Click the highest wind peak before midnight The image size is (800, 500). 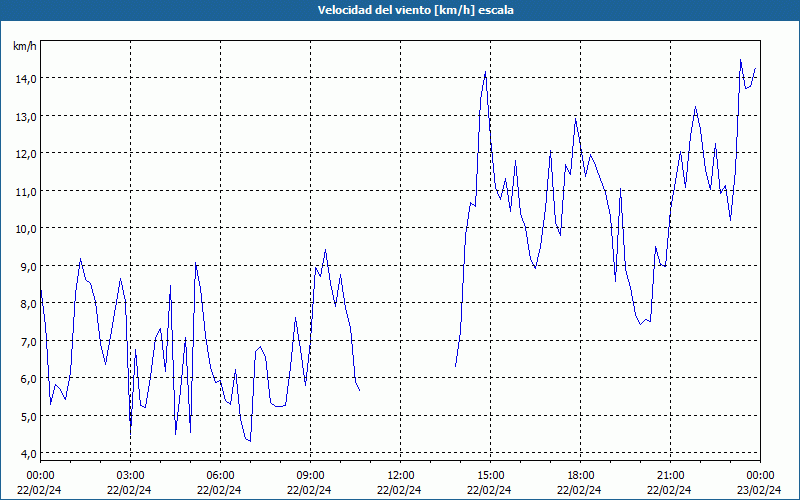click(740, 60)
